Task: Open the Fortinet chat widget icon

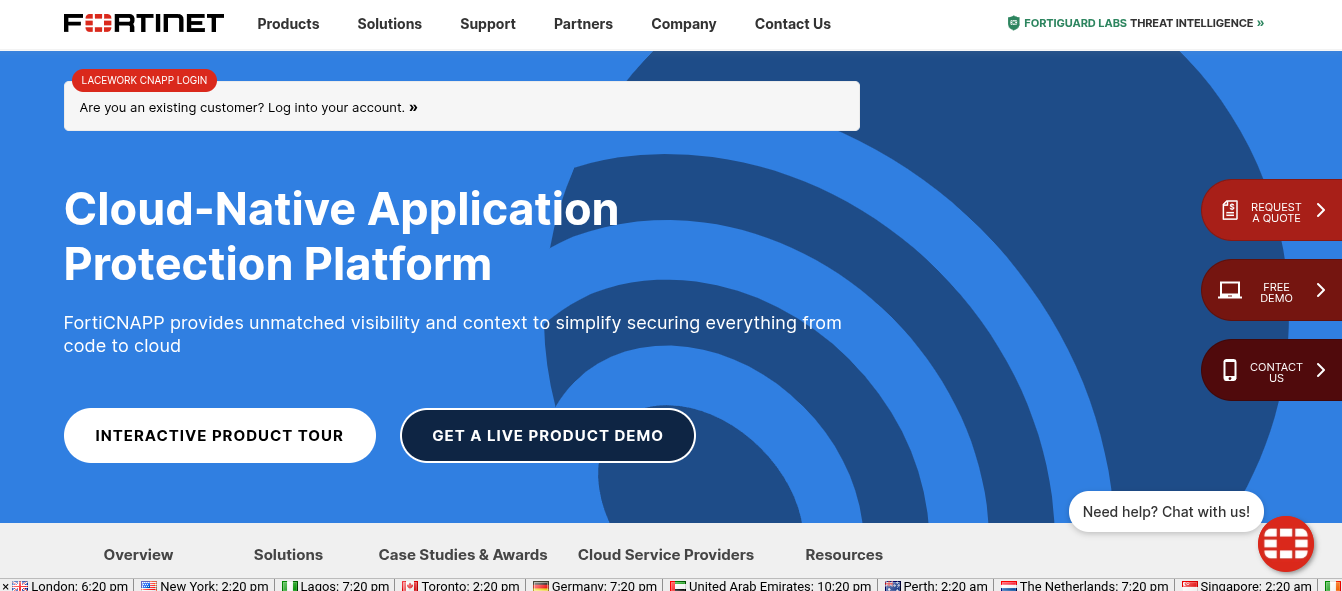Action: point(1286,544)
